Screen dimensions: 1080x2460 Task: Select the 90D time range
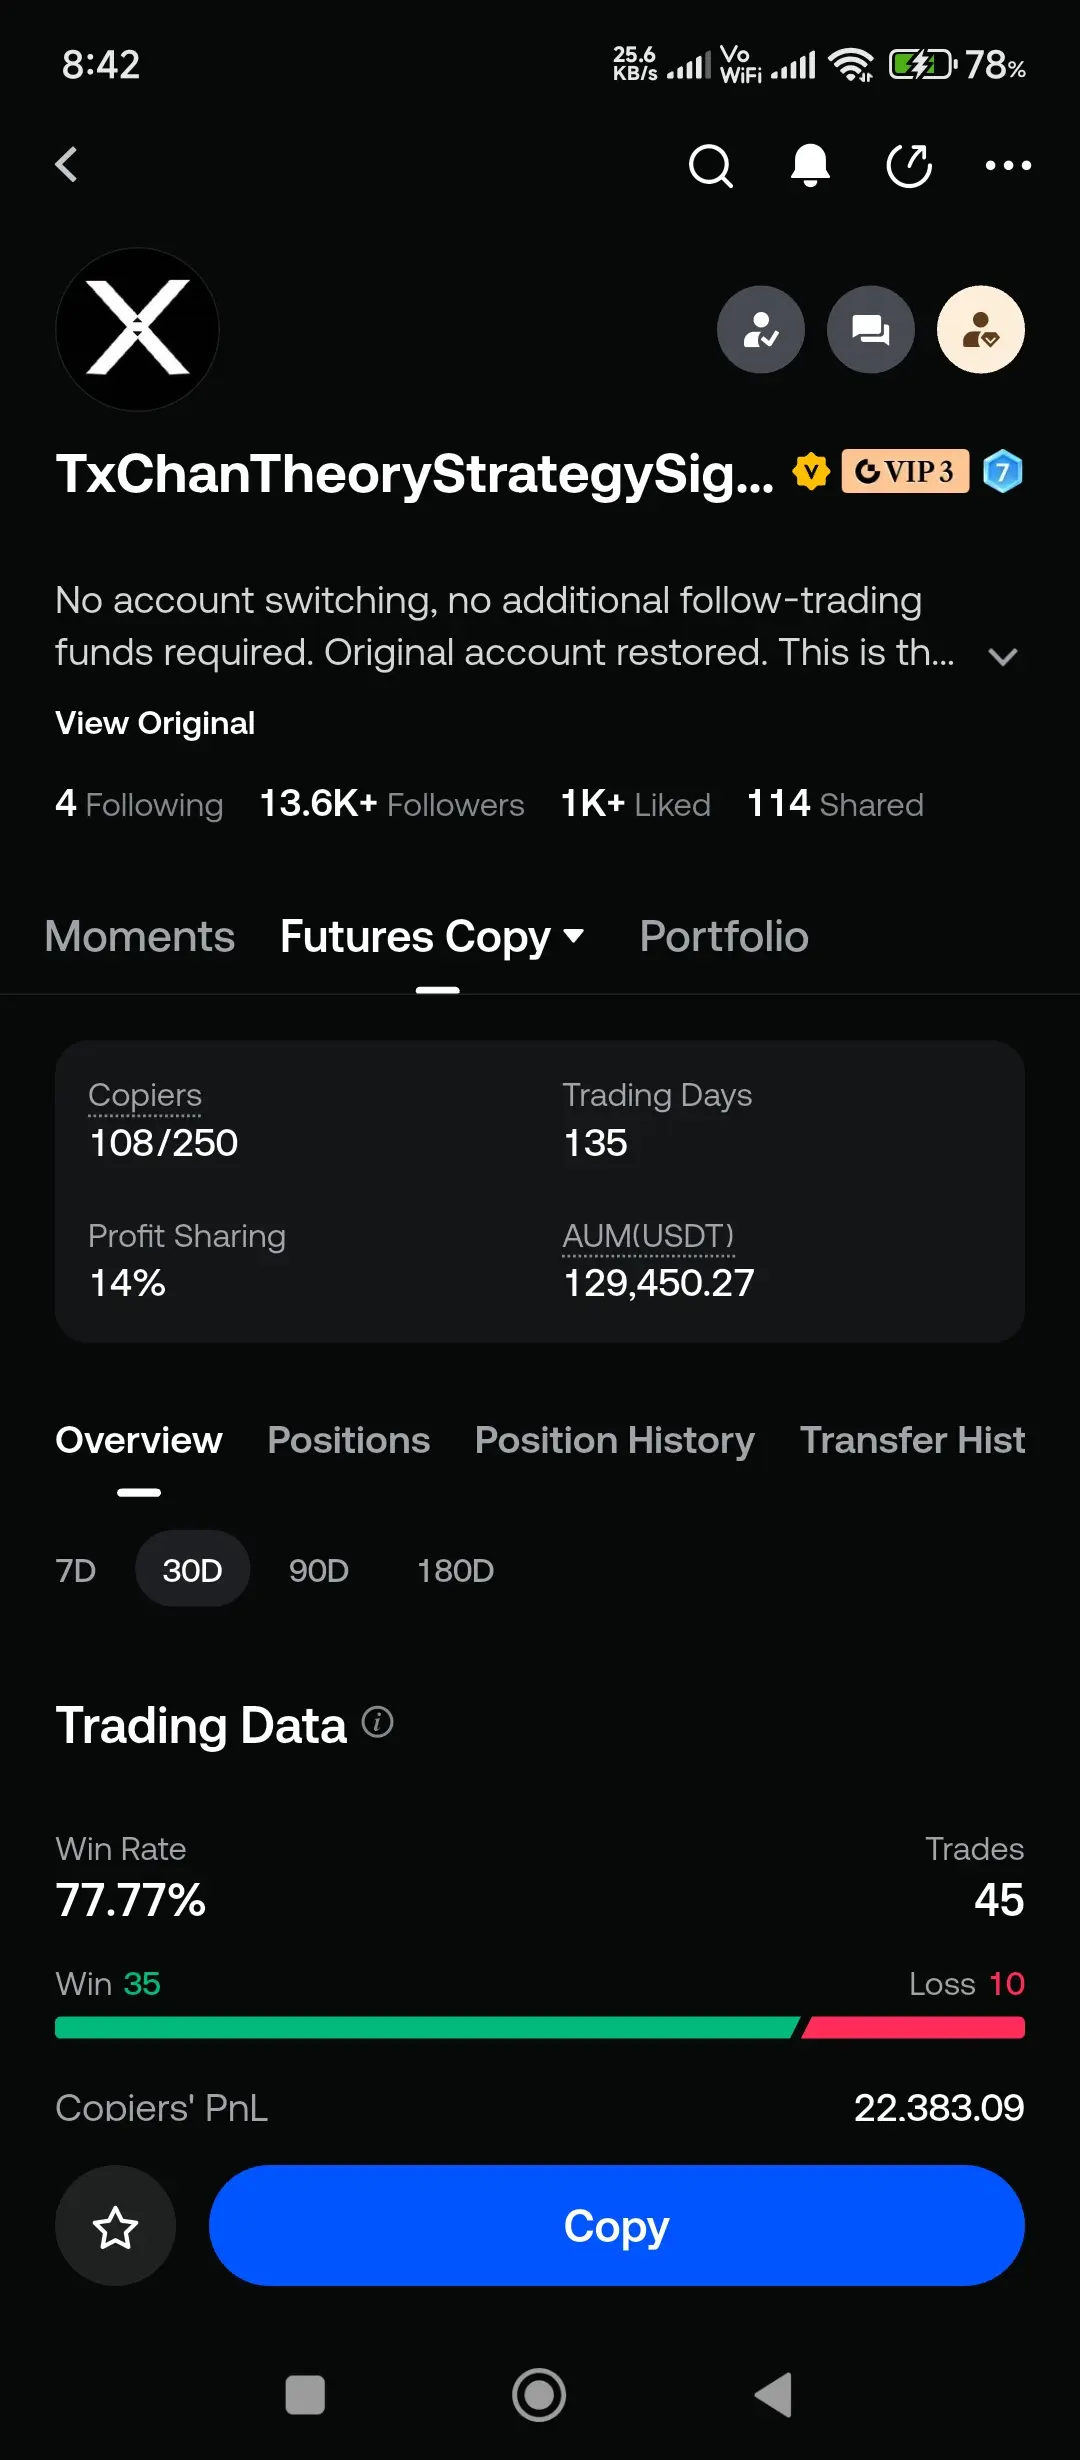click(x=319, y=1571)
